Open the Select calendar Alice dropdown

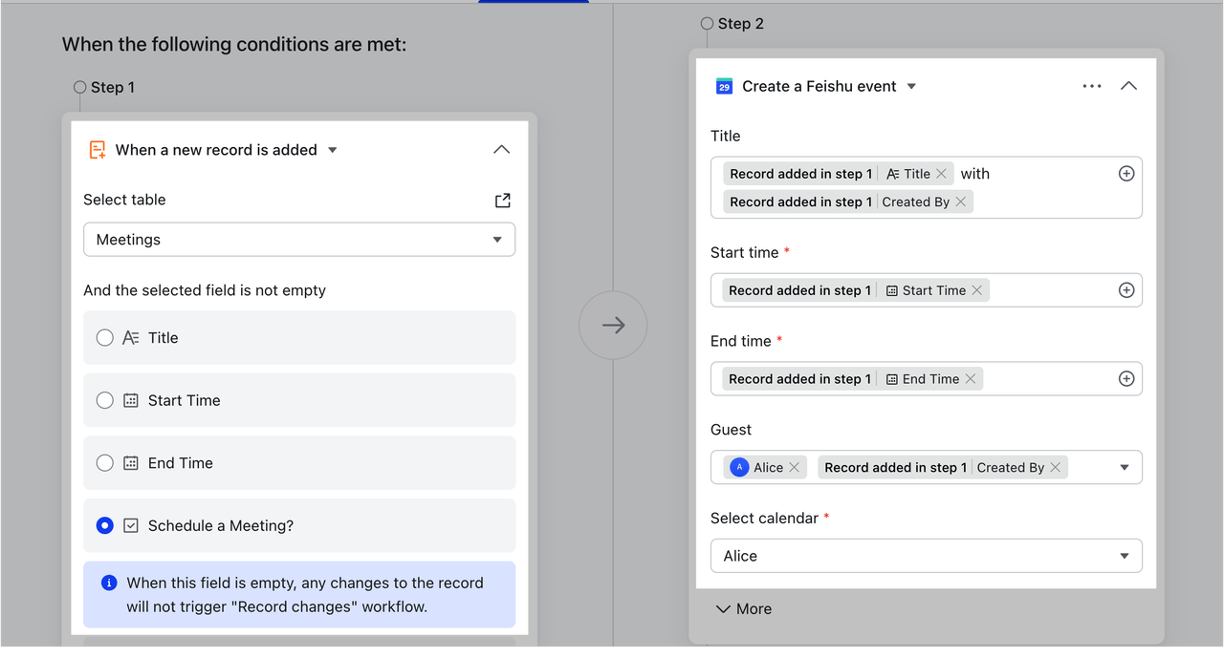926,556
